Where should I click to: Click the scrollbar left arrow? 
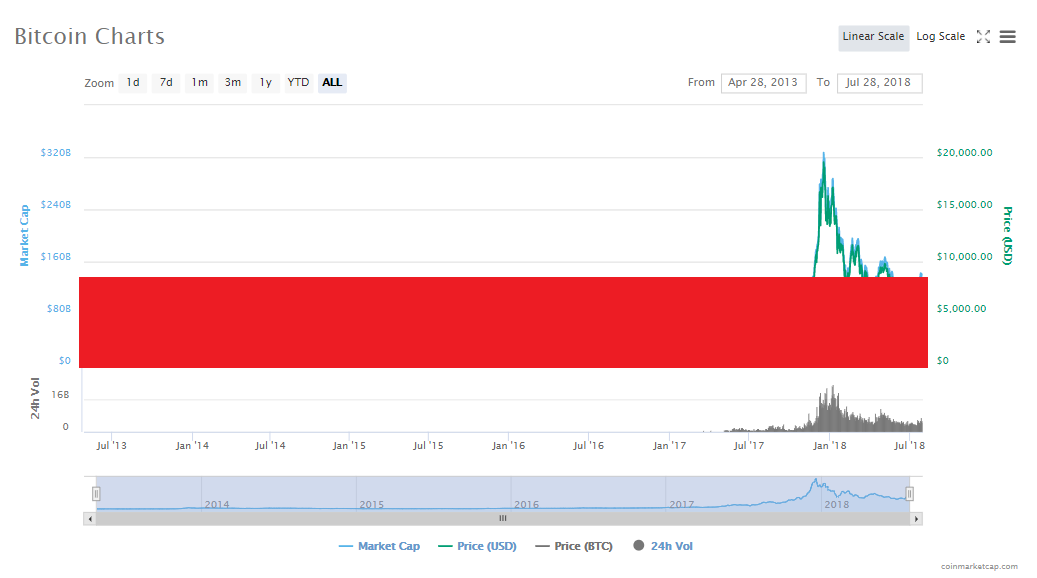coord(90,519)
